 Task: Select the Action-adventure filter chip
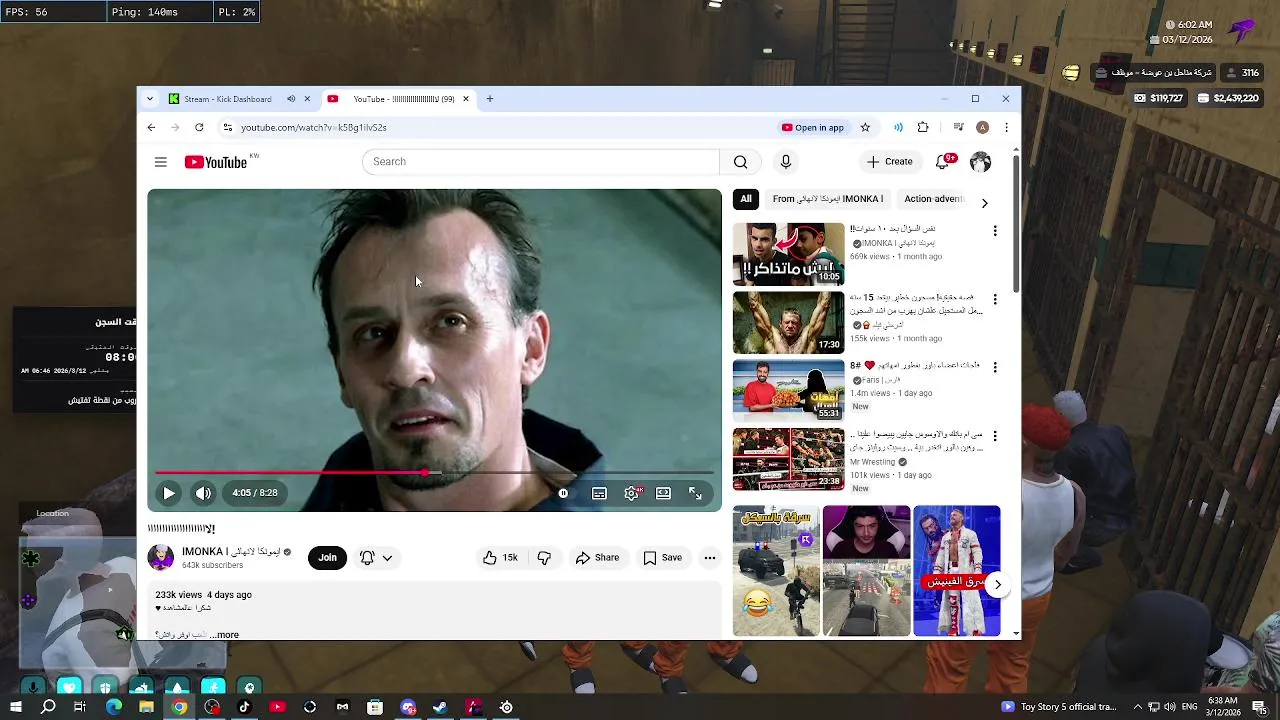pos(934,199)
